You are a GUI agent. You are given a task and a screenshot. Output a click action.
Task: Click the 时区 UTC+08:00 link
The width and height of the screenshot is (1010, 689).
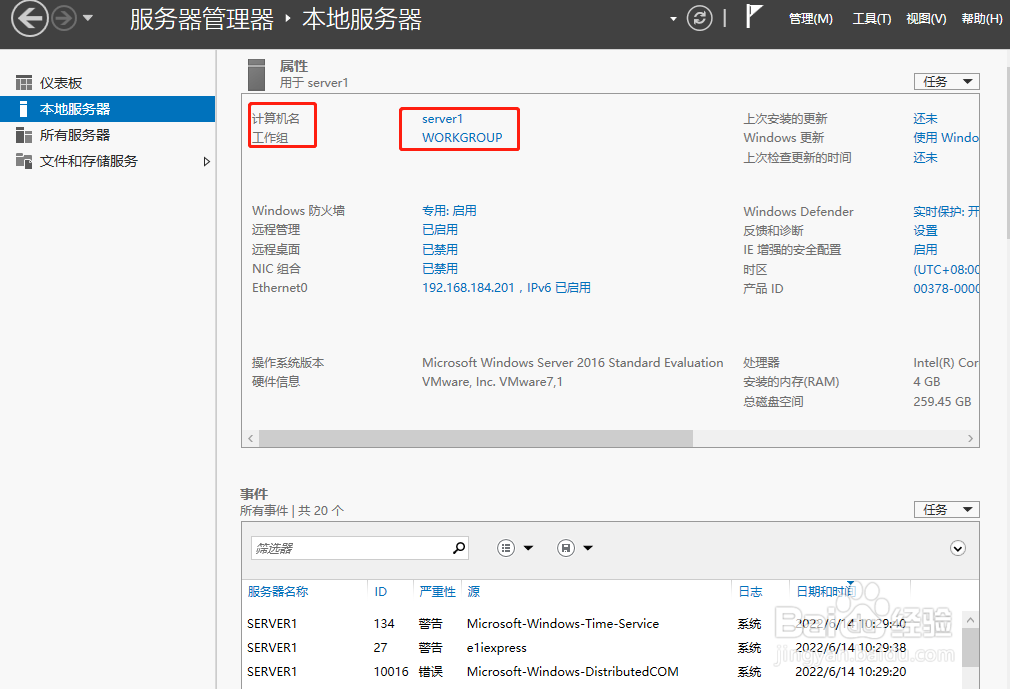point(946,270)
